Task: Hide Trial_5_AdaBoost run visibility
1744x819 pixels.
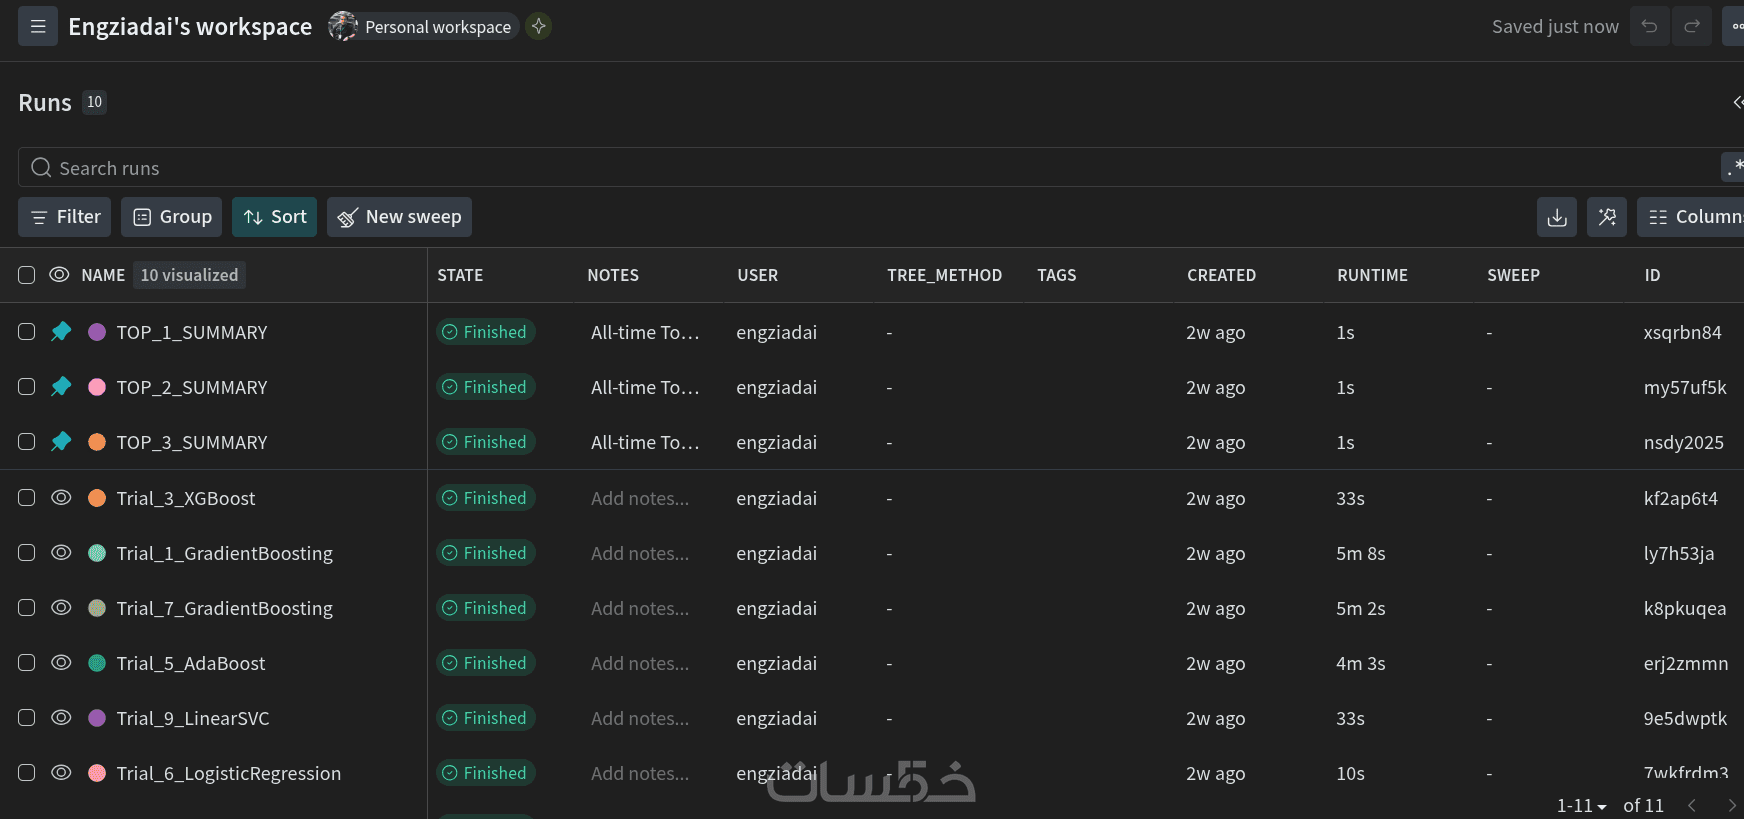Action: [x=61, y=663]
